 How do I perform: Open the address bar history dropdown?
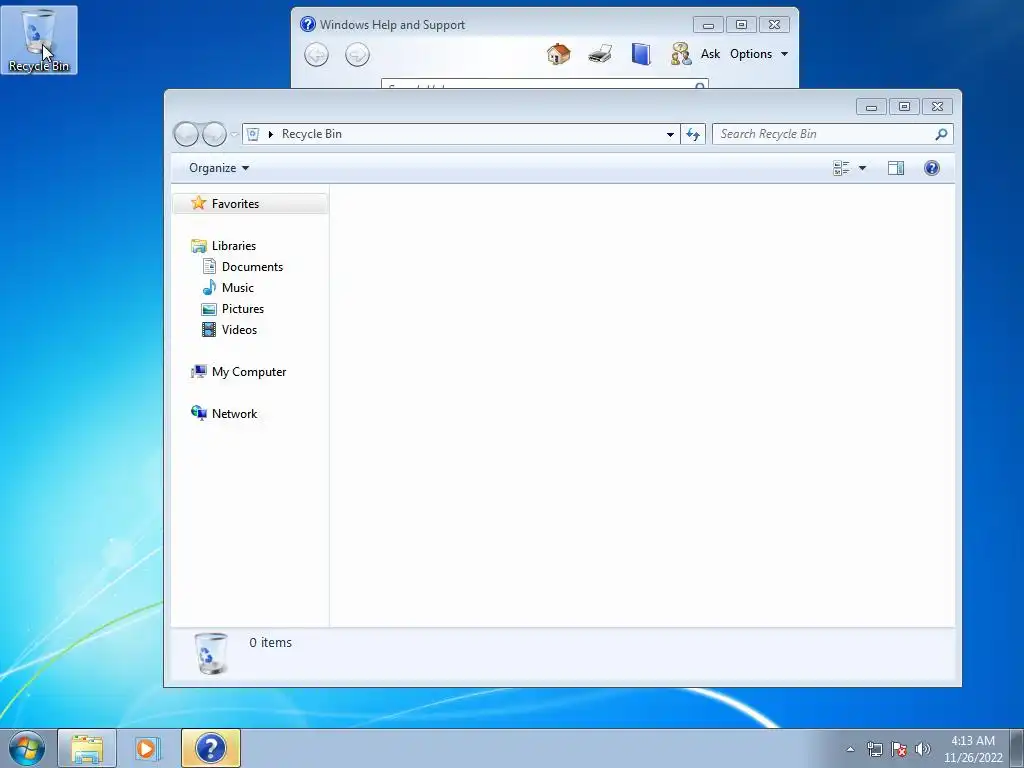[670, 135]
